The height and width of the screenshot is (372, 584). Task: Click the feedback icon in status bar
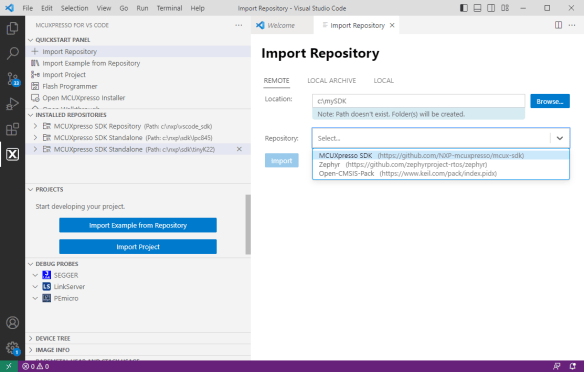(556, 366)
